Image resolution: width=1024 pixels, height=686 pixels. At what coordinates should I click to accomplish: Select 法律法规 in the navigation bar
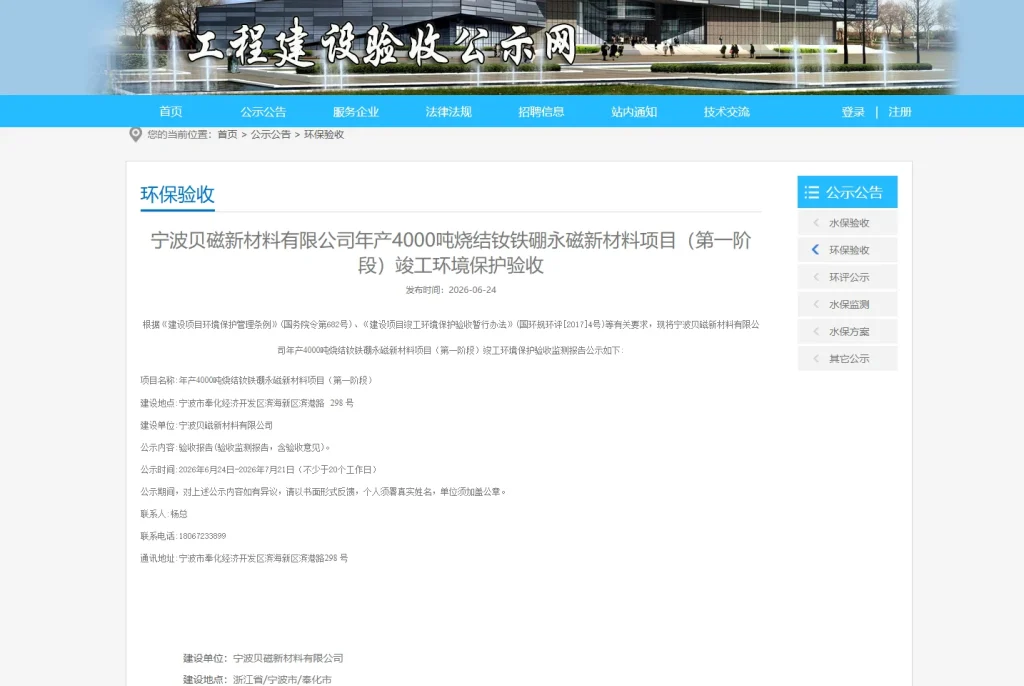click(x=449, y=112)
